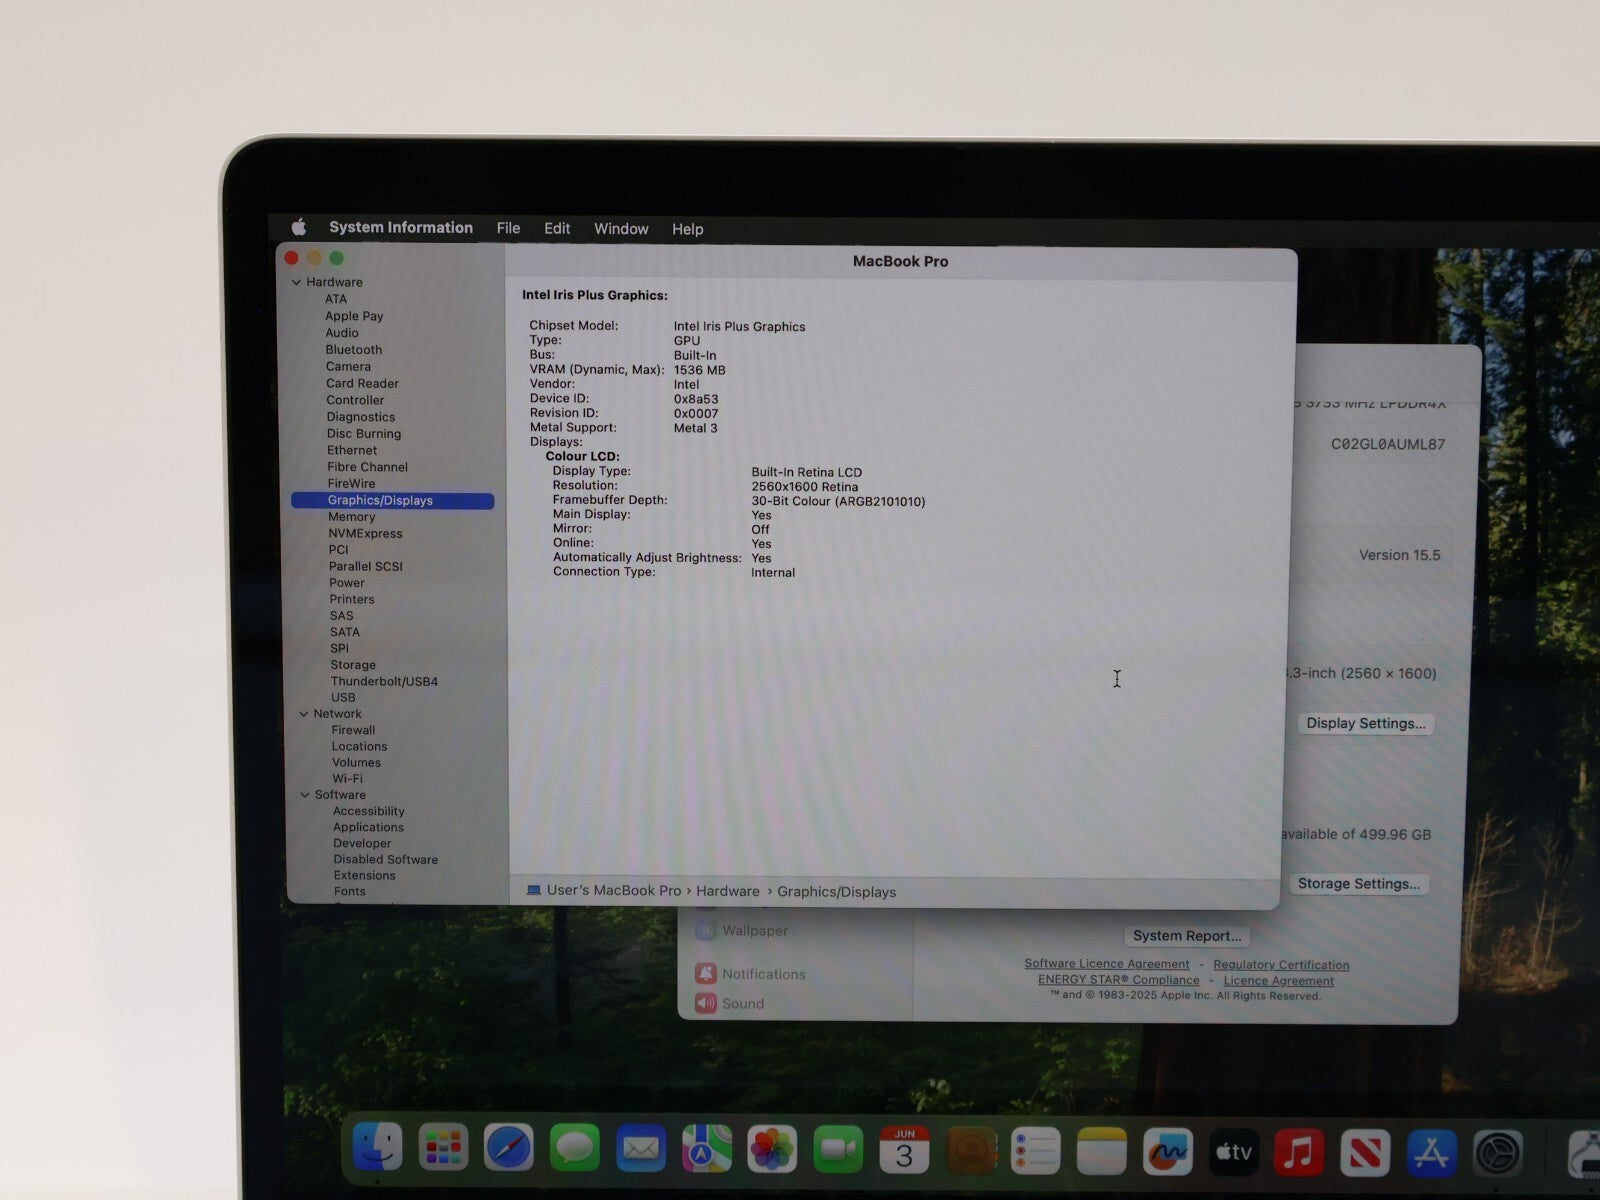The image size is (1600, 1200).
Task: Select Card Reader in the sidebar
Action: click(x=362, y=384)
